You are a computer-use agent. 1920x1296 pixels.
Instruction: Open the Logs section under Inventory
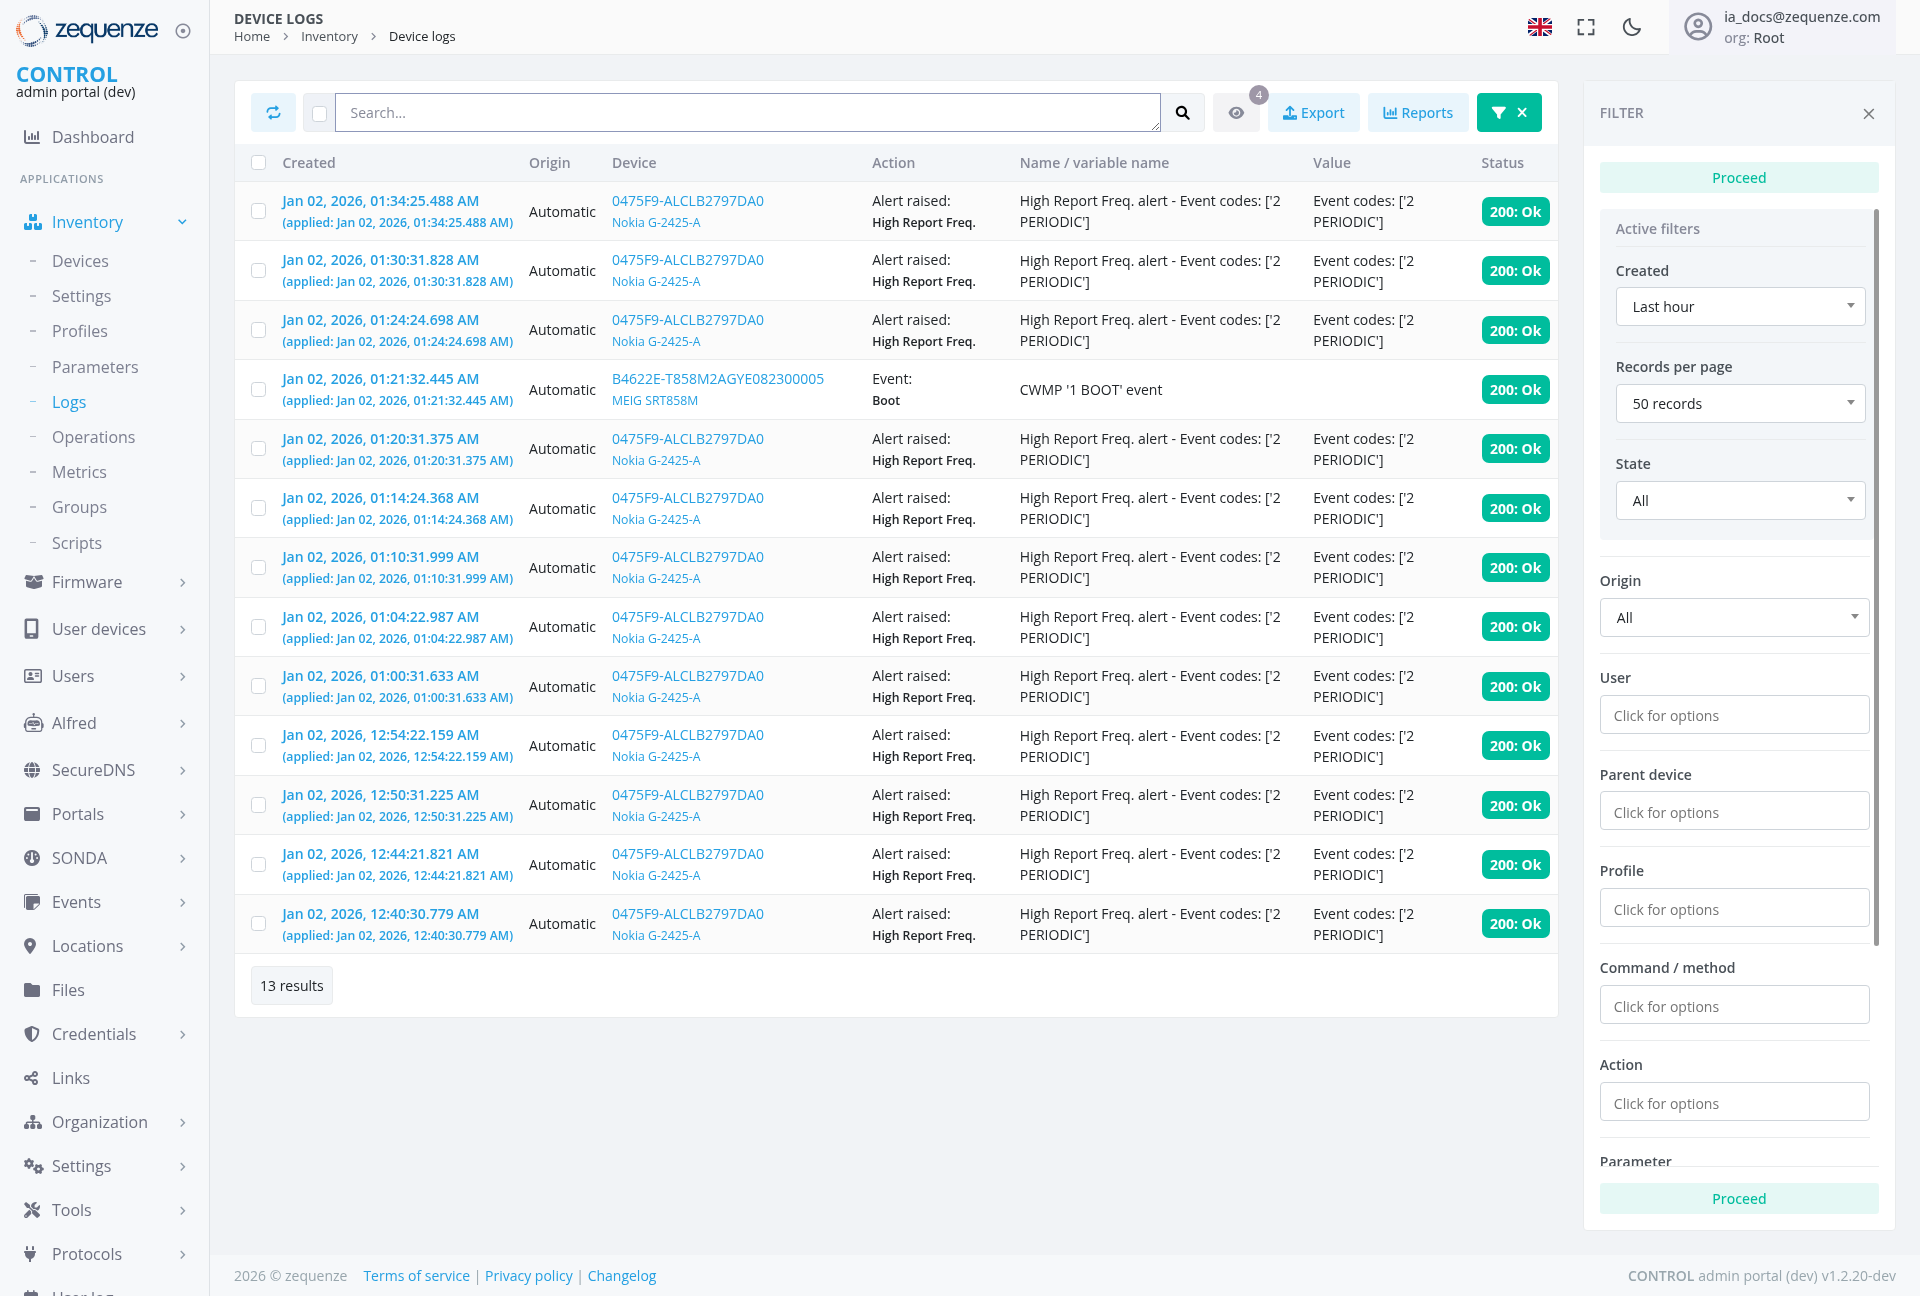[x=69, y=401]
